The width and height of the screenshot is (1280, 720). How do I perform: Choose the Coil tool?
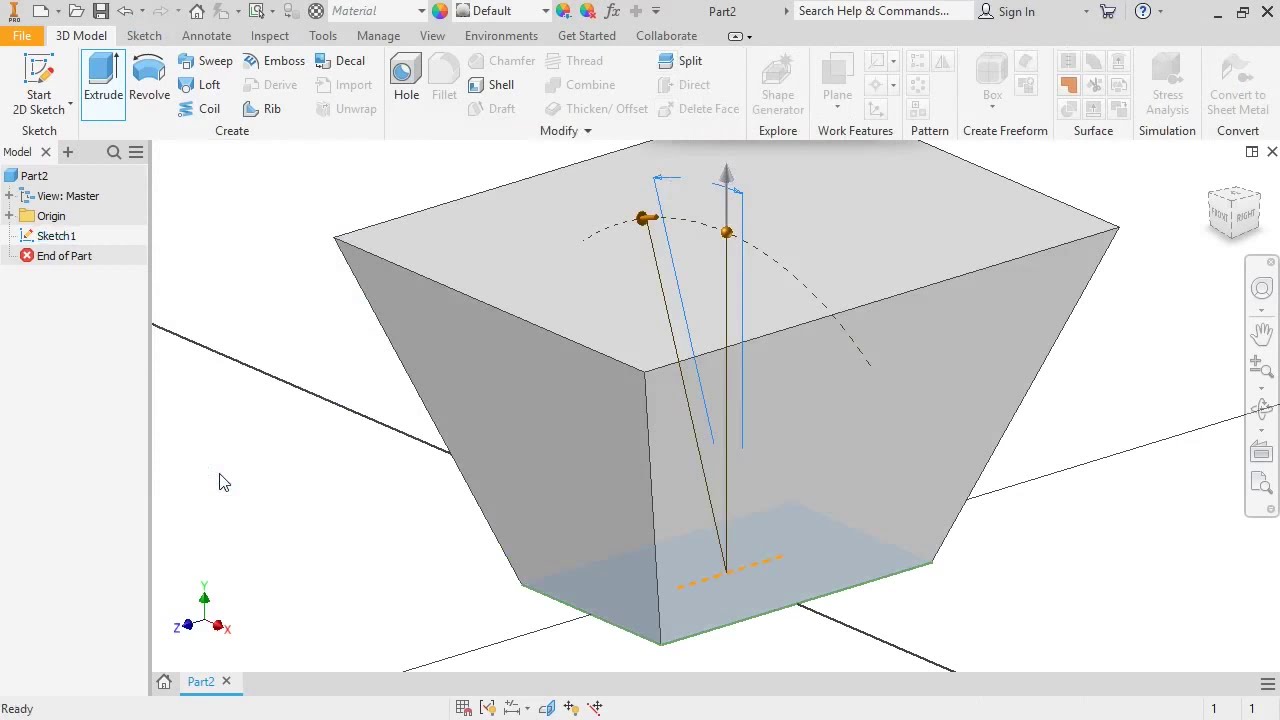(x=199, y=109)
